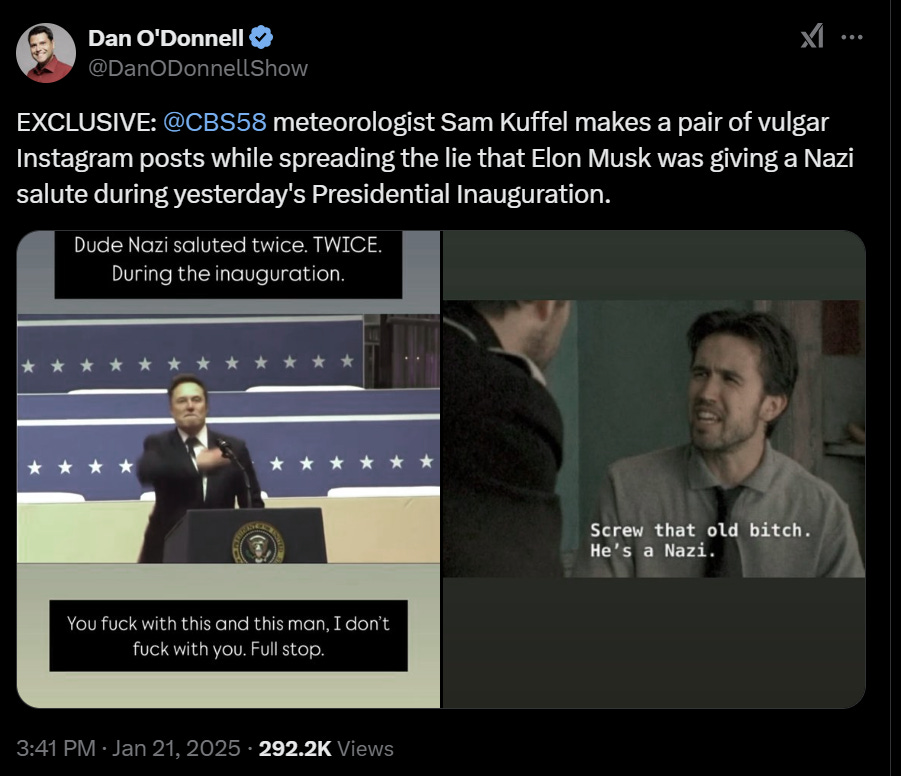Image resolution: width=901 pixels, height=776 pixels.
Task: Click the Views label at post bottom
Action: [x=365, y=749]
